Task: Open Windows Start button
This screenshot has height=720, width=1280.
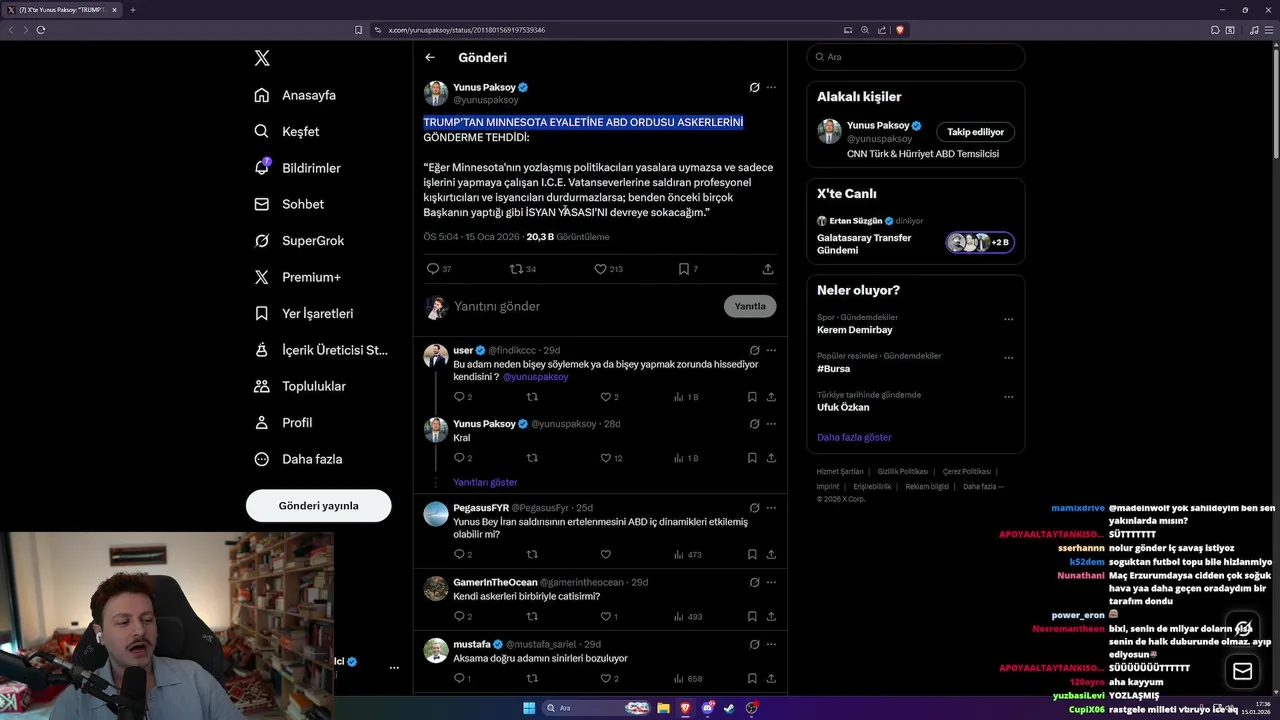Action: coord(529,708)
